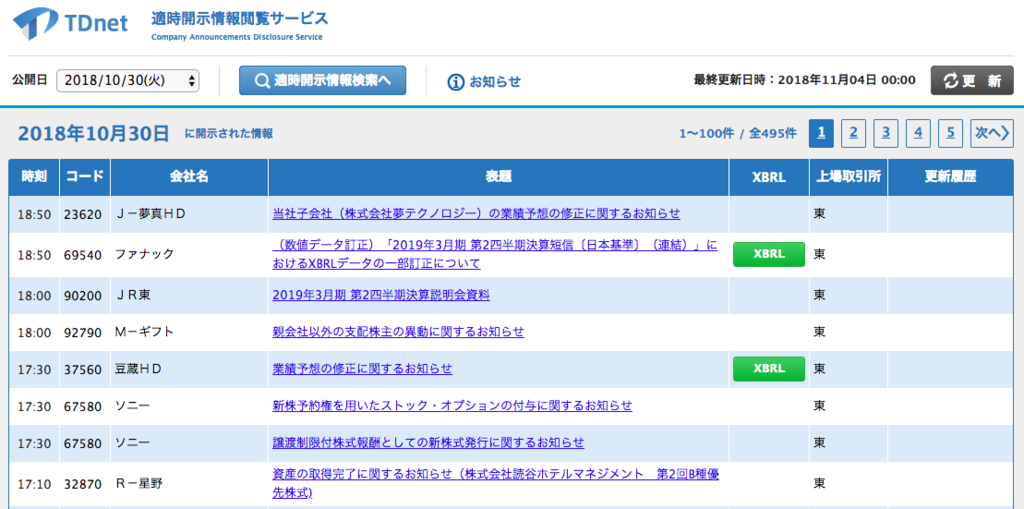Click the 17:10 time cell

[x=34, y=484]
